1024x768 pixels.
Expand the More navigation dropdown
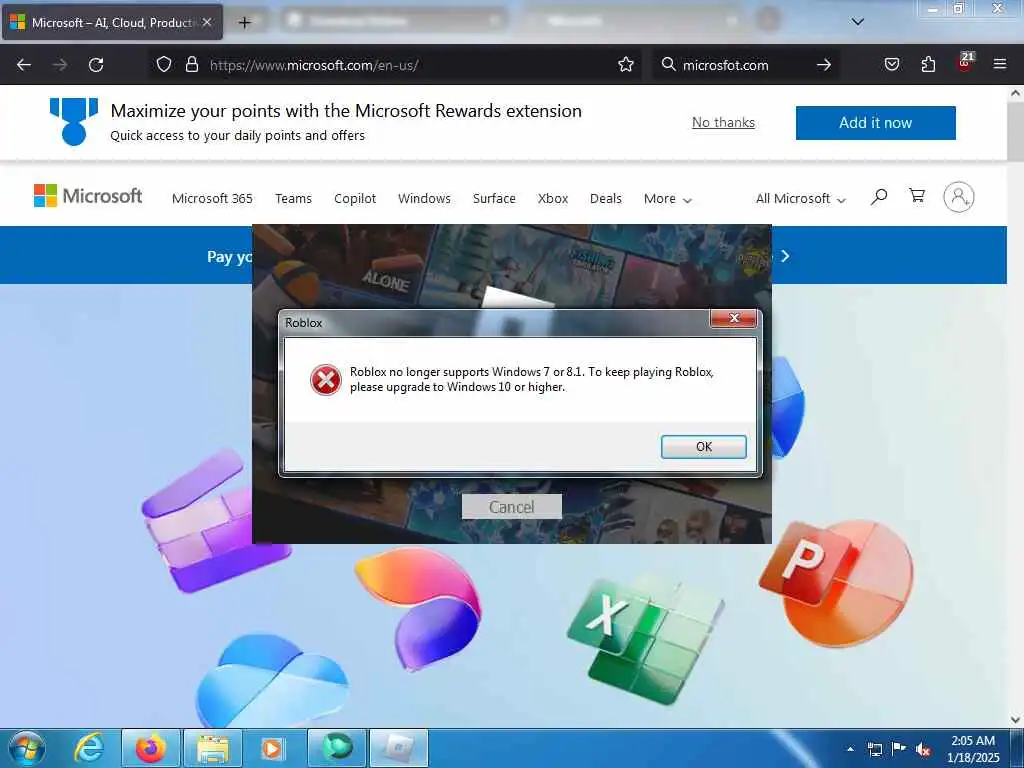point(667,199)
